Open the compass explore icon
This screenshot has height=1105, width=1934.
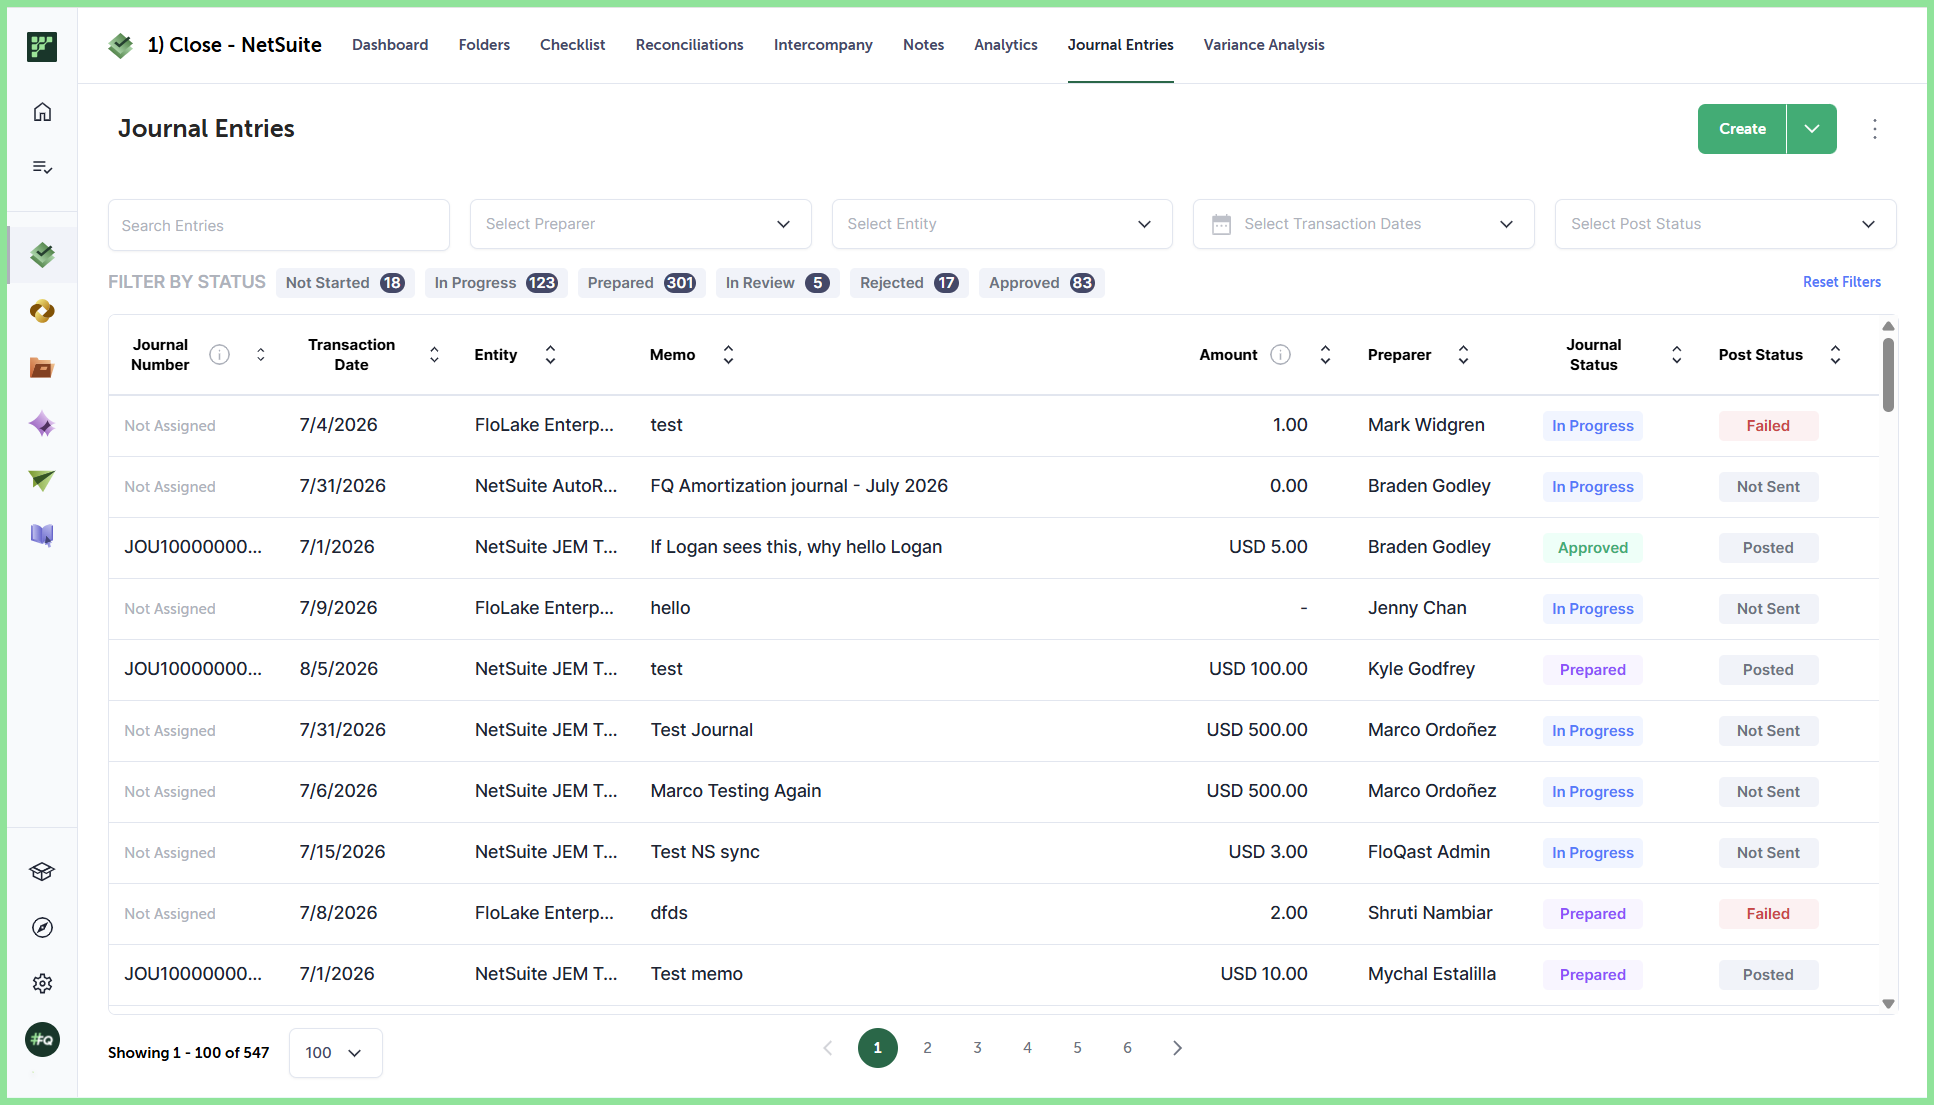click(42, 928)
